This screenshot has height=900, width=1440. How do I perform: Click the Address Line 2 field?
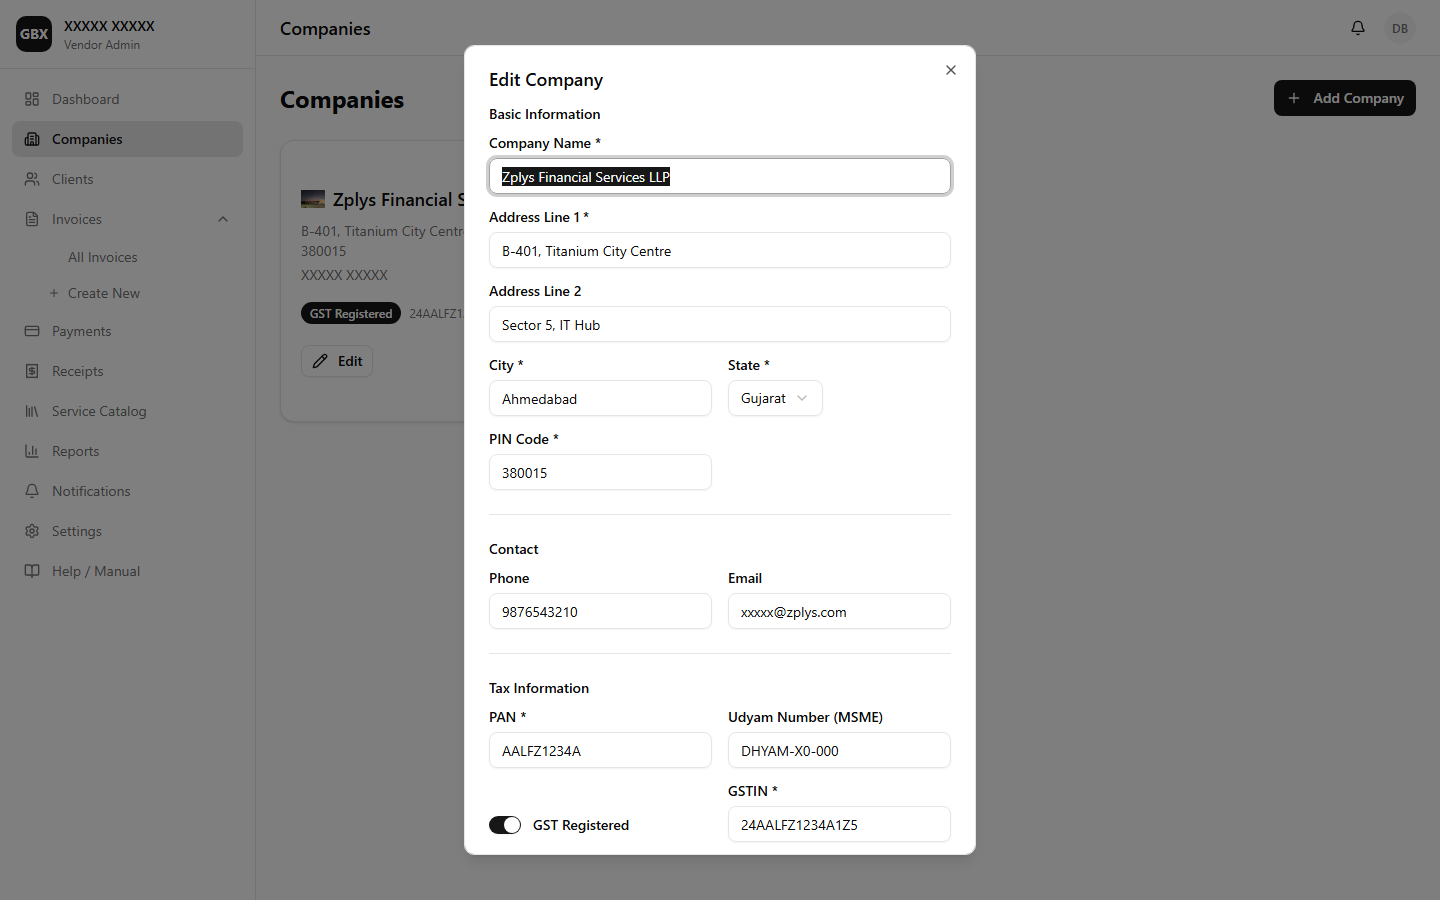tap(720, 324)
